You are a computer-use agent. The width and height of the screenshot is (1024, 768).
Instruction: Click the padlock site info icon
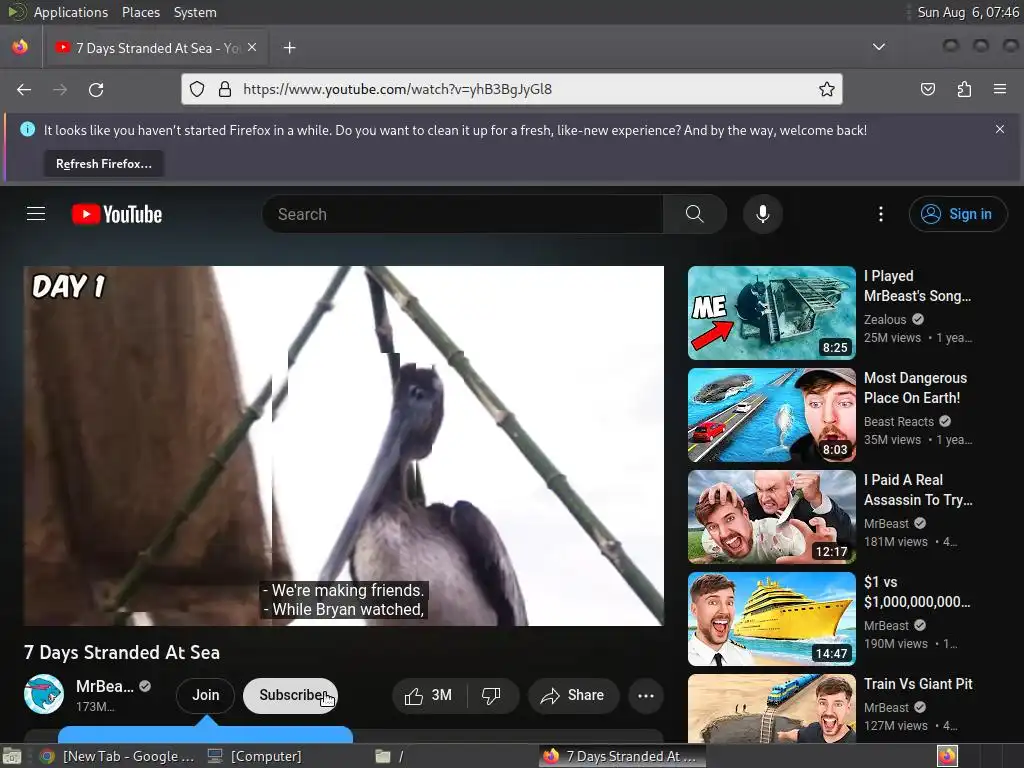tap(225, 89)
